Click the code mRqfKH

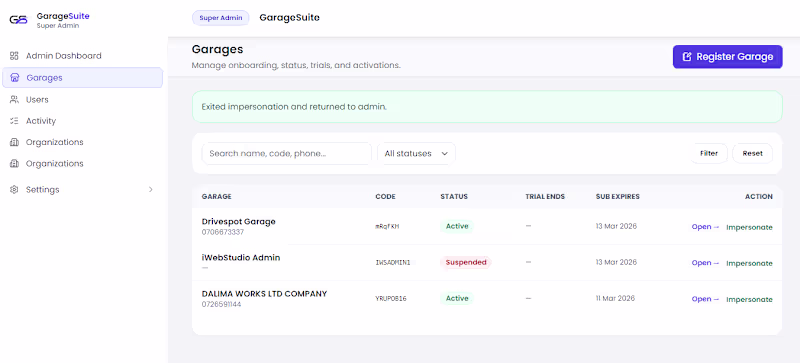(387, 227)
